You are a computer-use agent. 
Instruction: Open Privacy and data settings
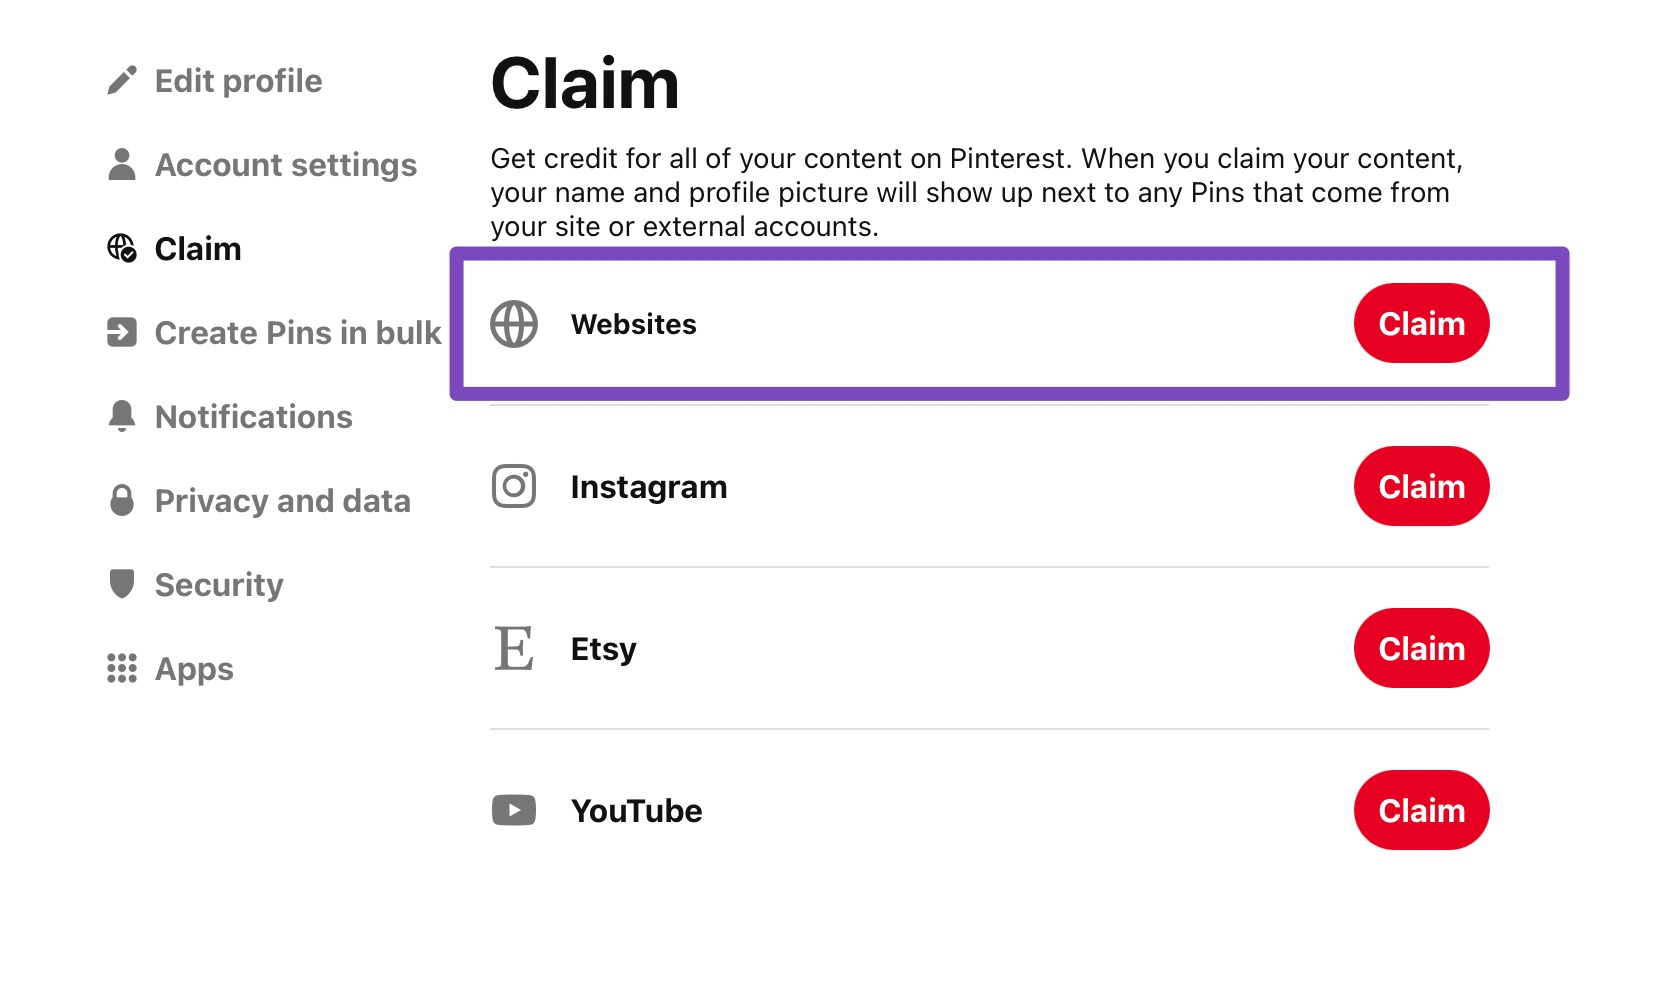click(x=282, y=500)
